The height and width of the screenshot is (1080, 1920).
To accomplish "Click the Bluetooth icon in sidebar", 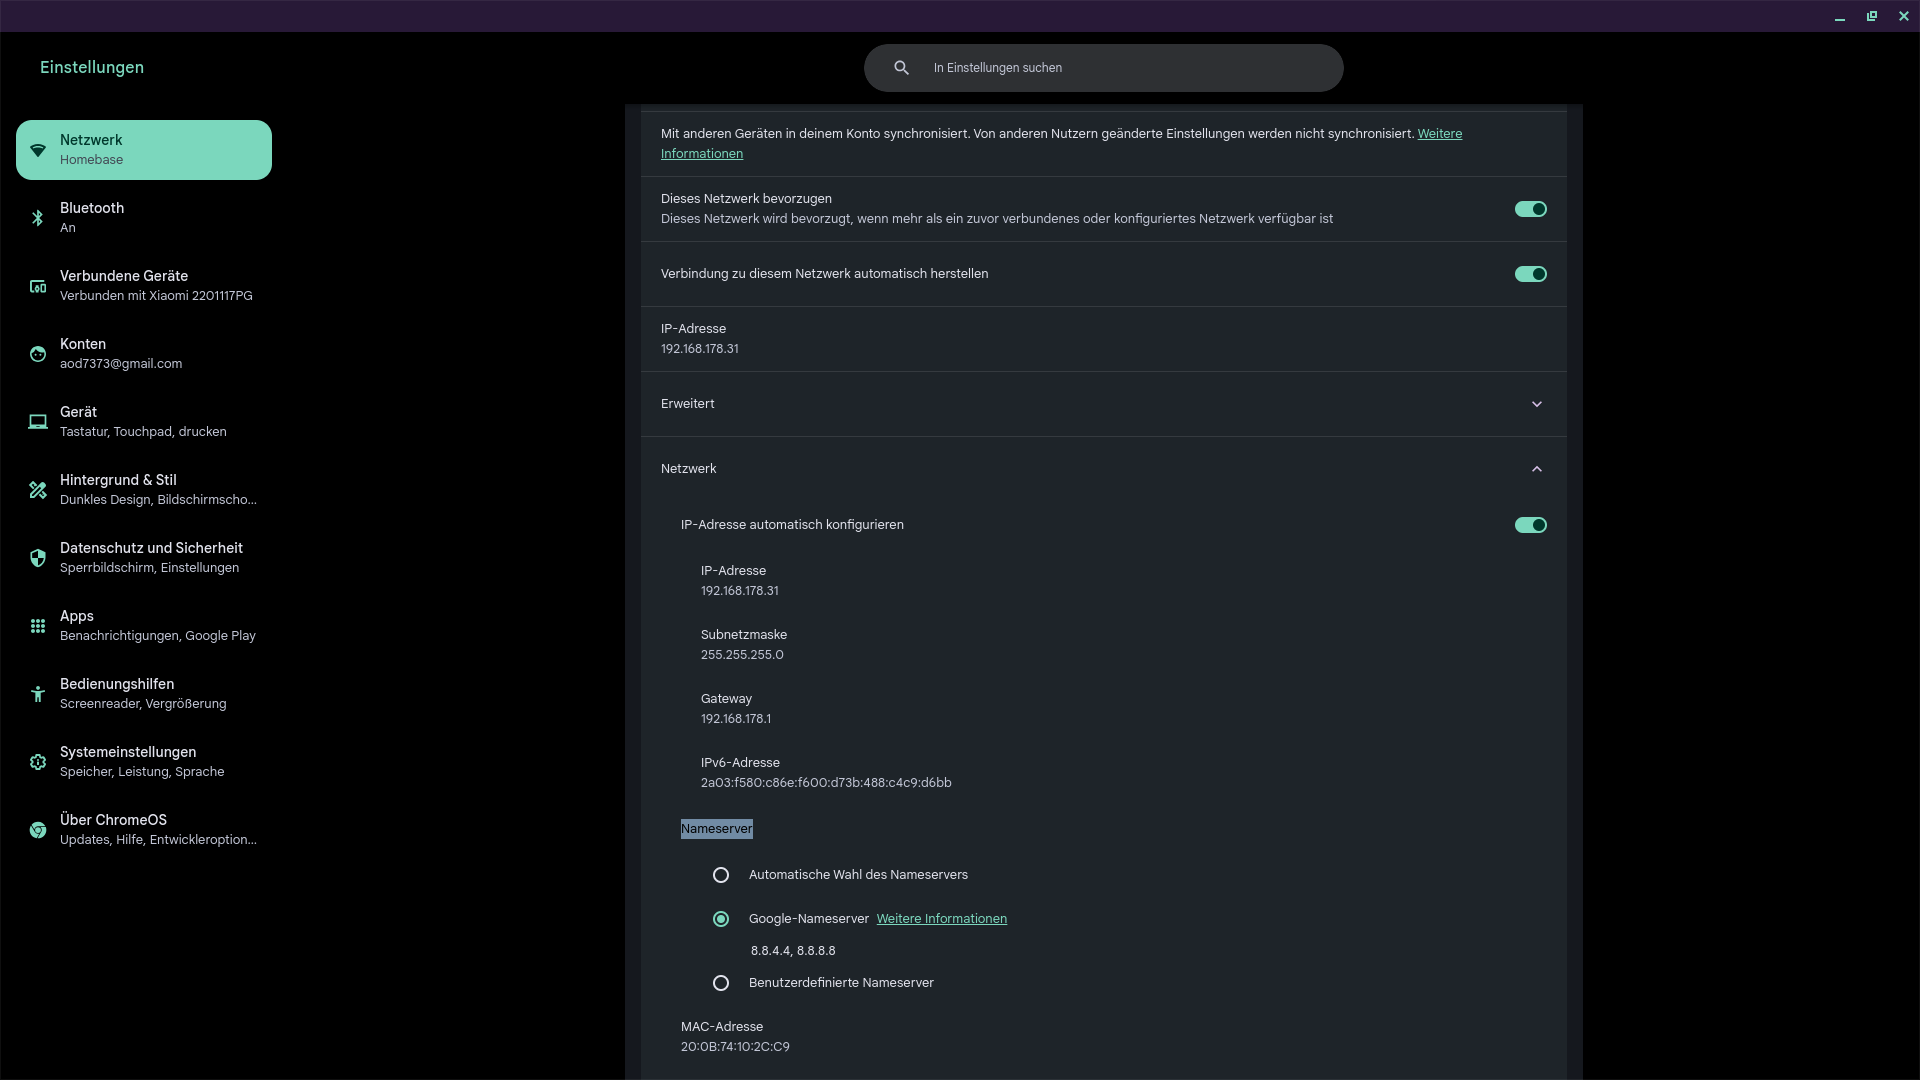I will 38,218.
